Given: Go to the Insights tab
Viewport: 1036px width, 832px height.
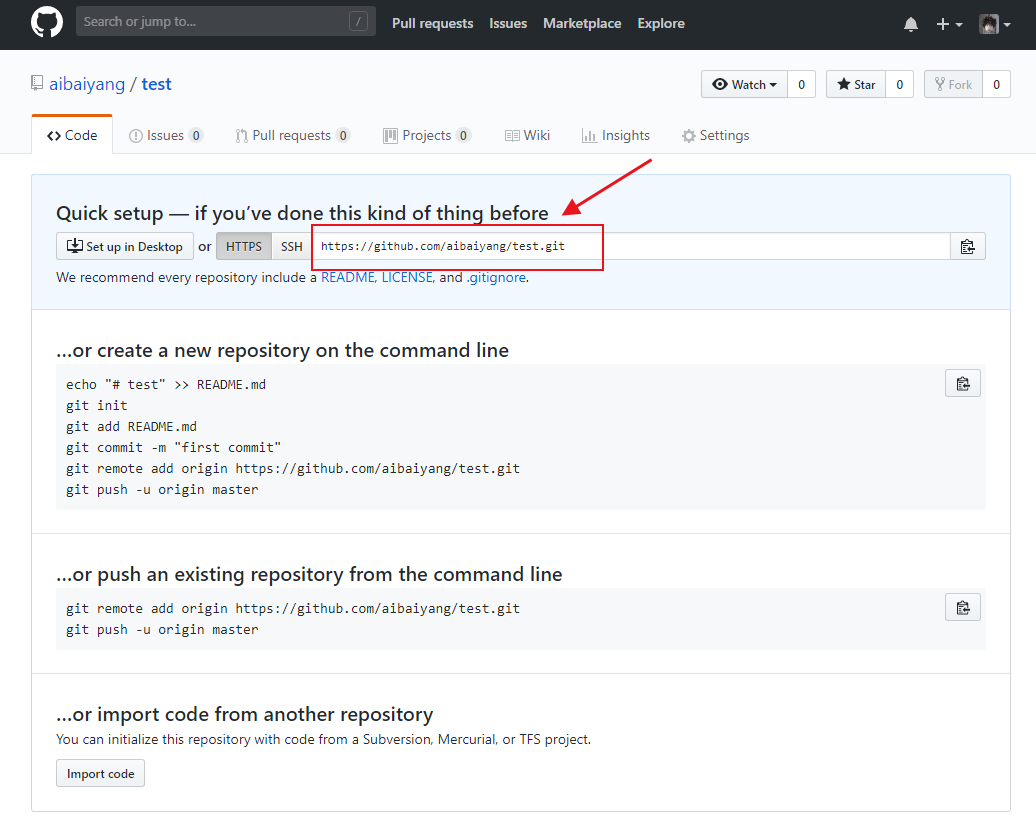Looking at the screenshot, I should tap(616, 136).
